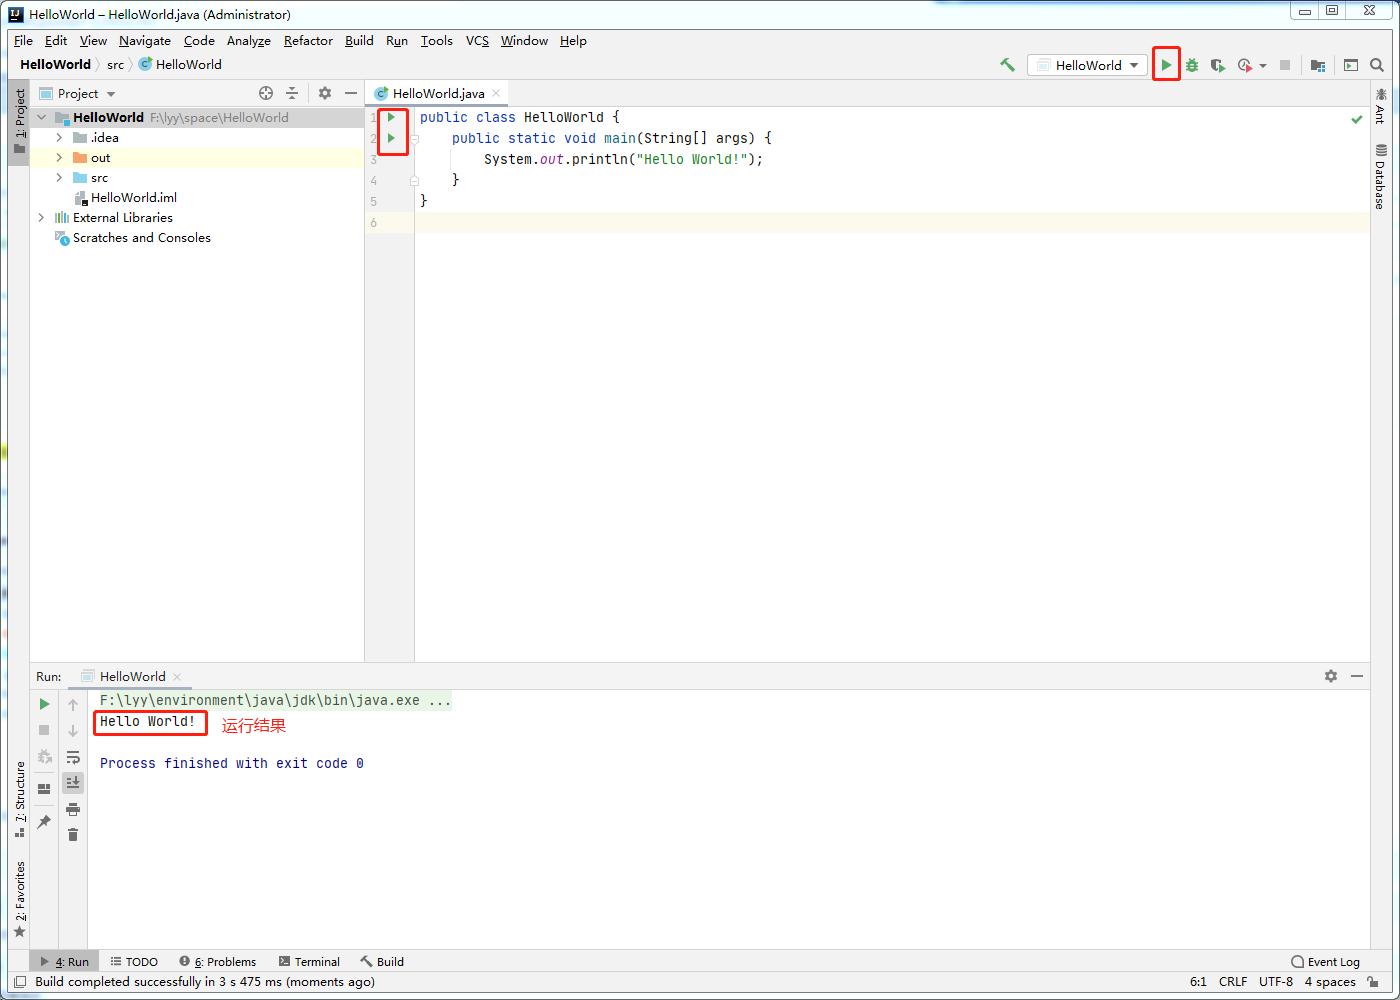Toggle the Ant tool window button
Image resolution: width=1400 pixels, height=1000 pixels.
[1380, 106]
